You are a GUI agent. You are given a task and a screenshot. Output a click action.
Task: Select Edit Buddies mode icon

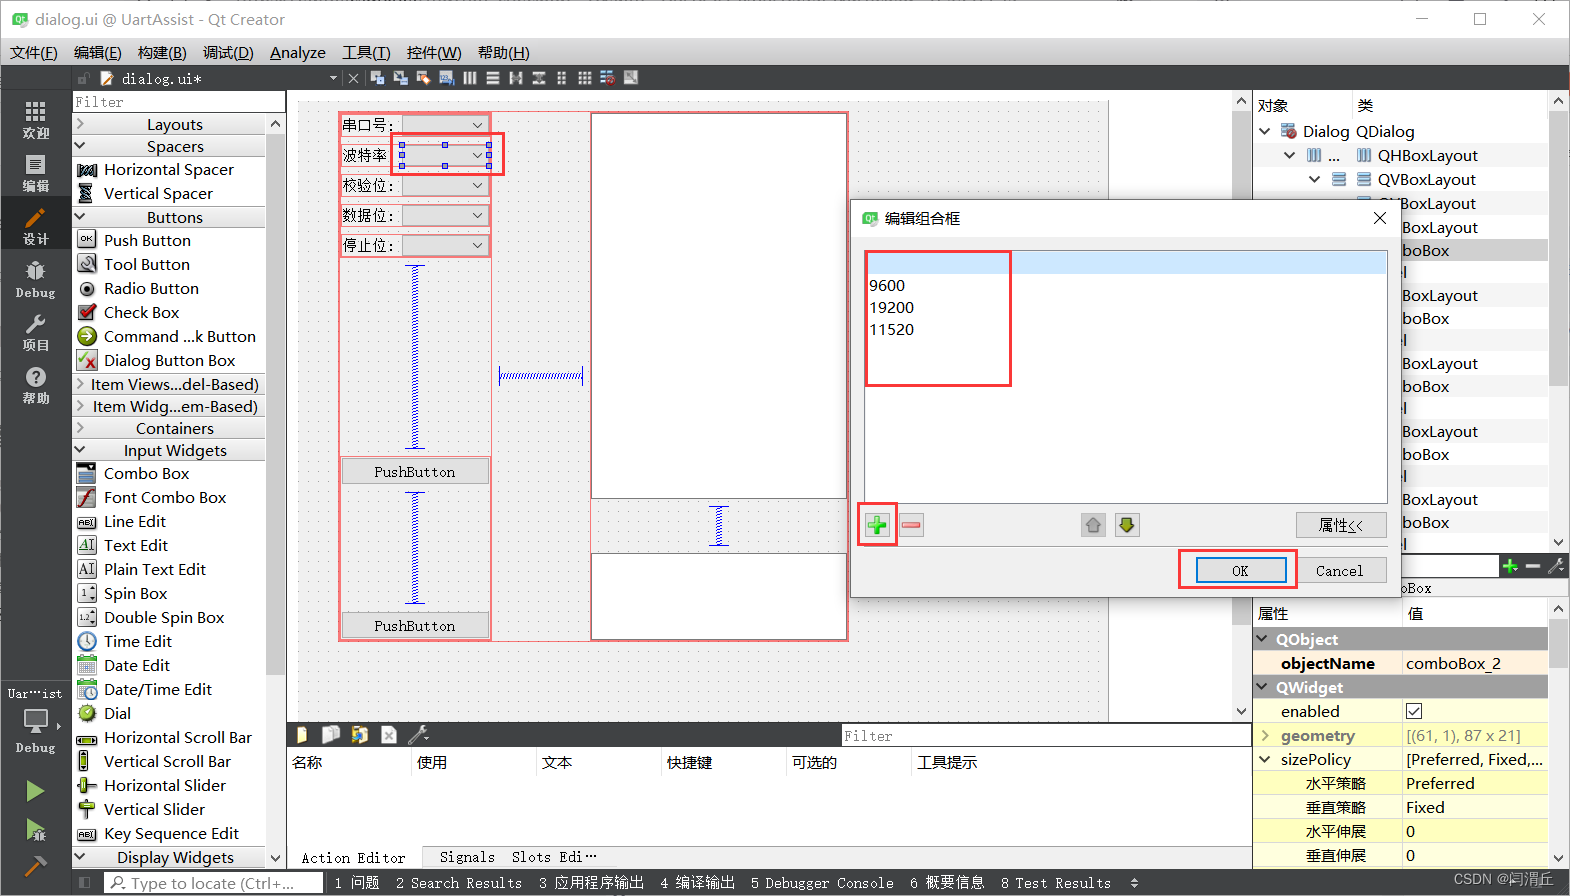click(423, 78)
